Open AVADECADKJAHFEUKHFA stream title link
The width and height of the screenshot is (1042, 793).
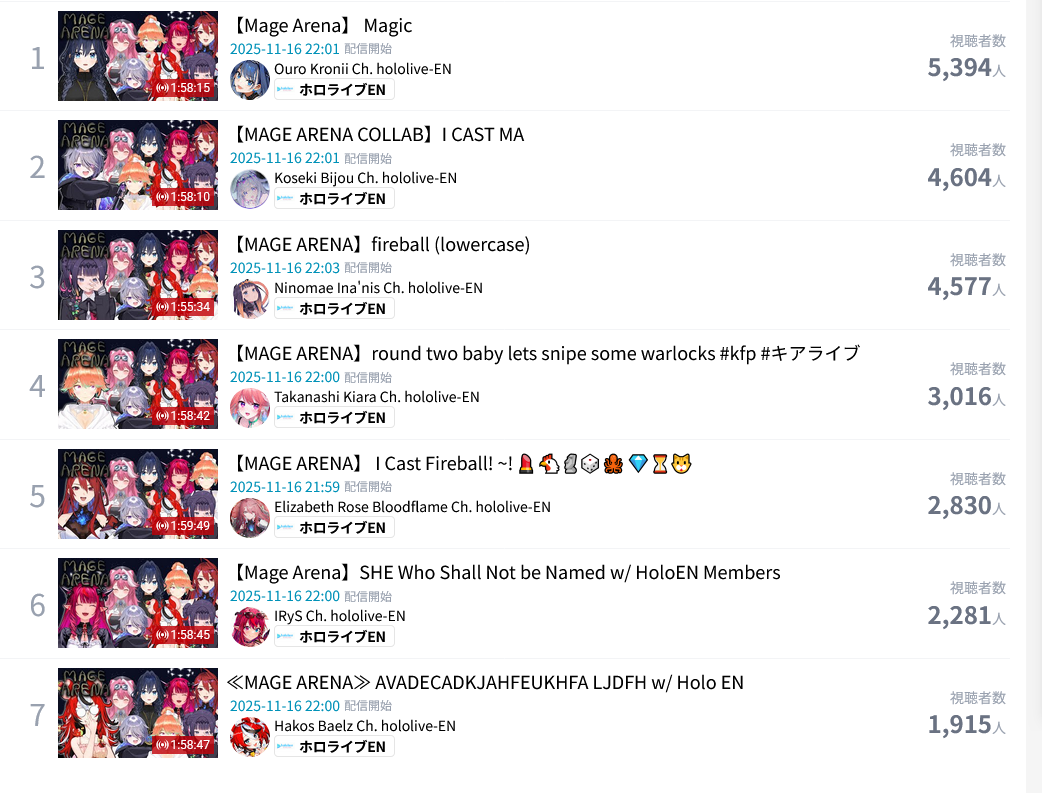[x=485, y=683]
